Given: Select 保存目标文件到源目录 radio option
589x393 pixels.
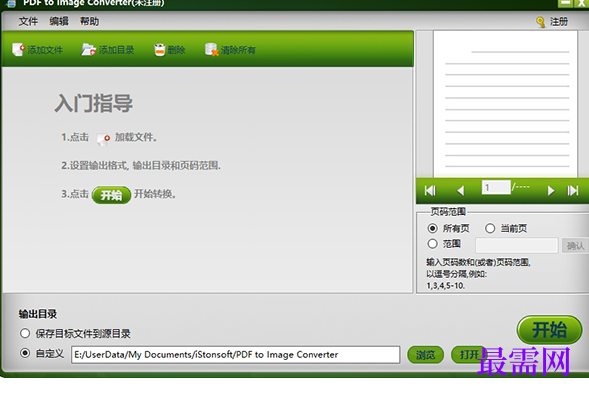Looking at the screenshot, I should [x=25, y=333].
